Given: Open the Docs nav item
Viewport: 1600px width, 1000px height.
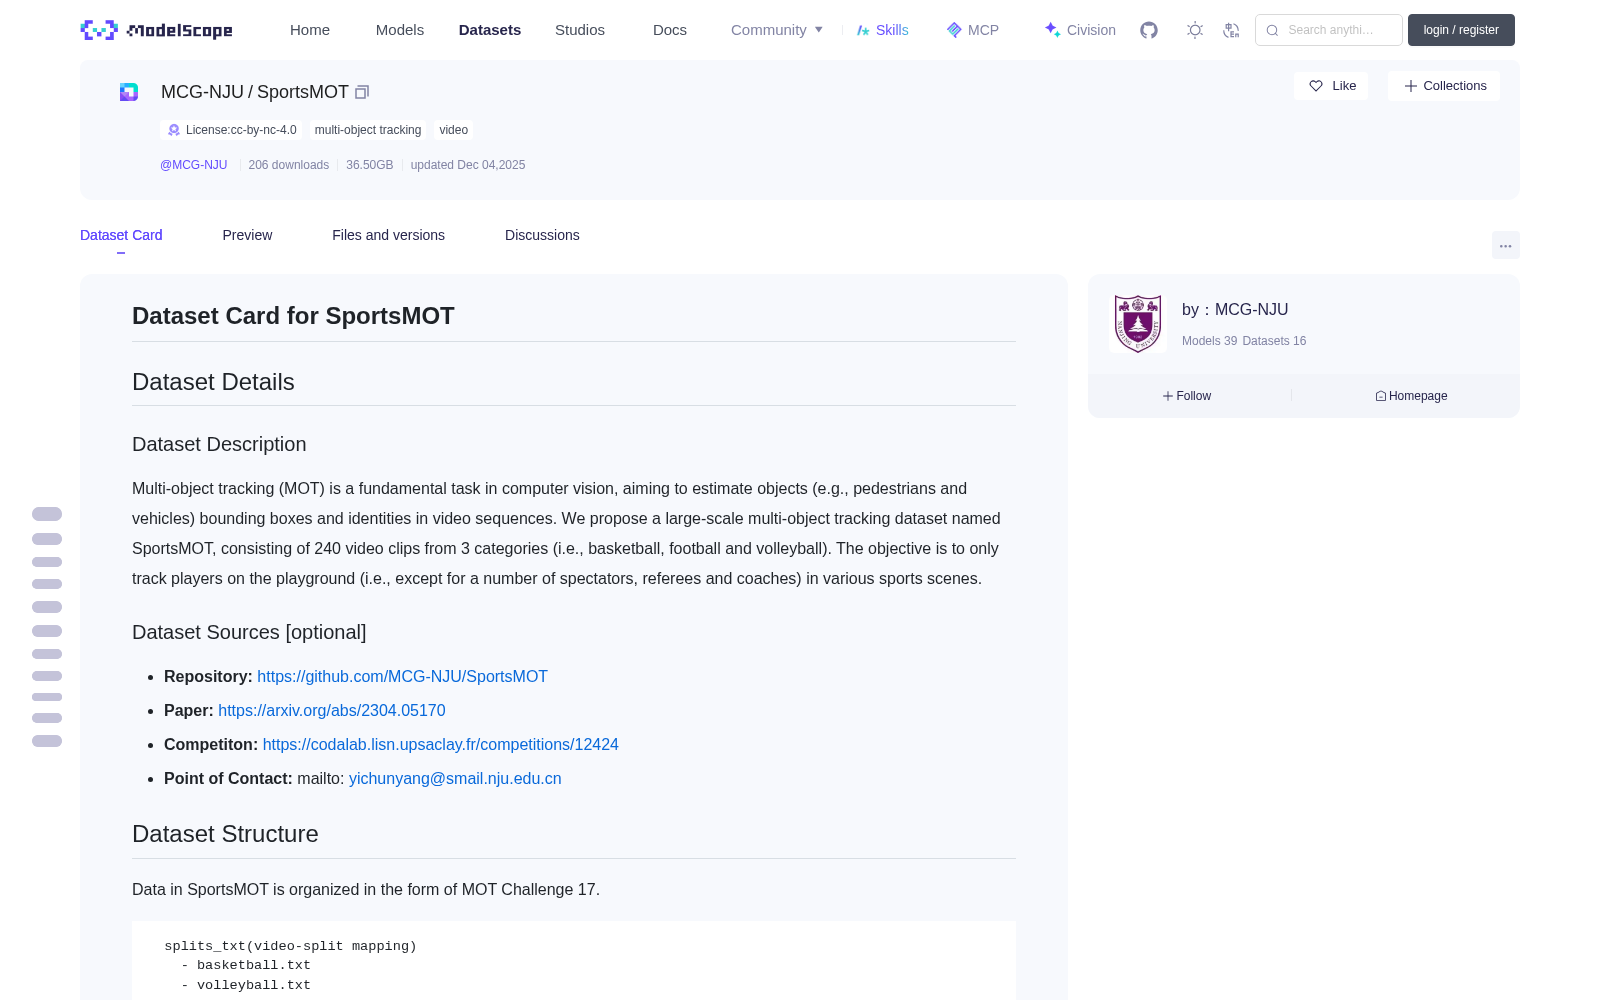Looking at the screenshot, I should tap(670, 30).
